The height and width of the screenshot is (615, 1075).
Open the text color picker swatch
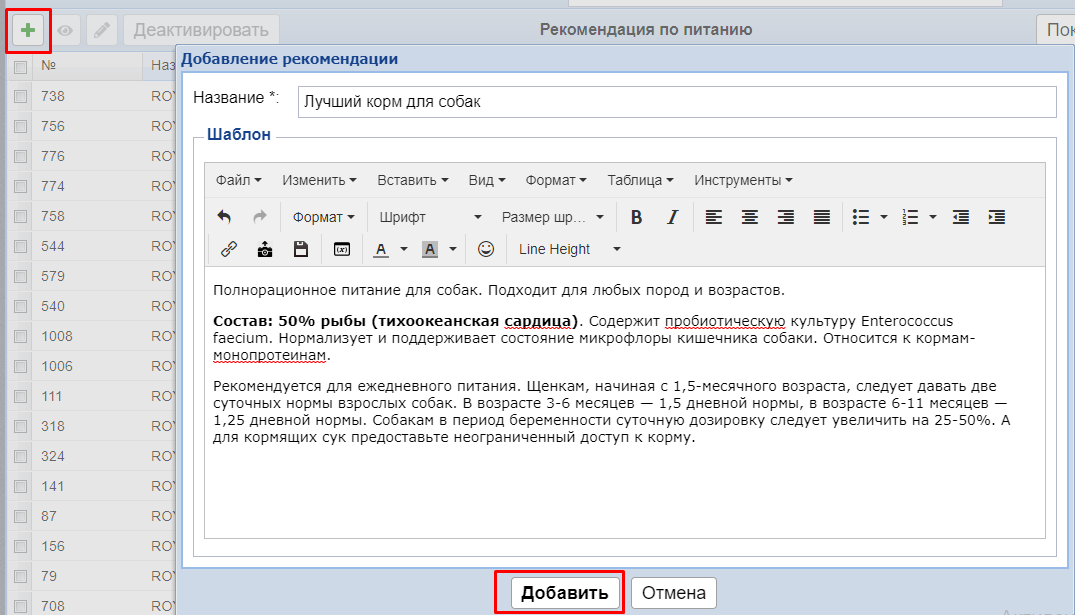coord(381,249)
